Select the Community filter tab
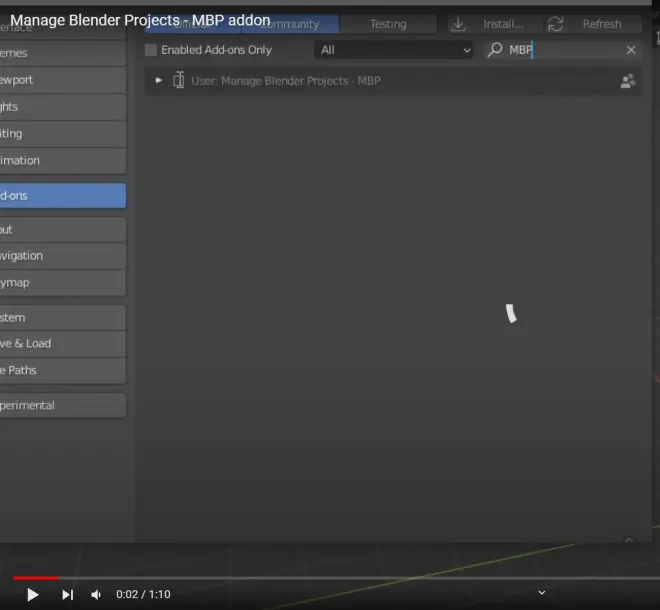 click(290, 24)
